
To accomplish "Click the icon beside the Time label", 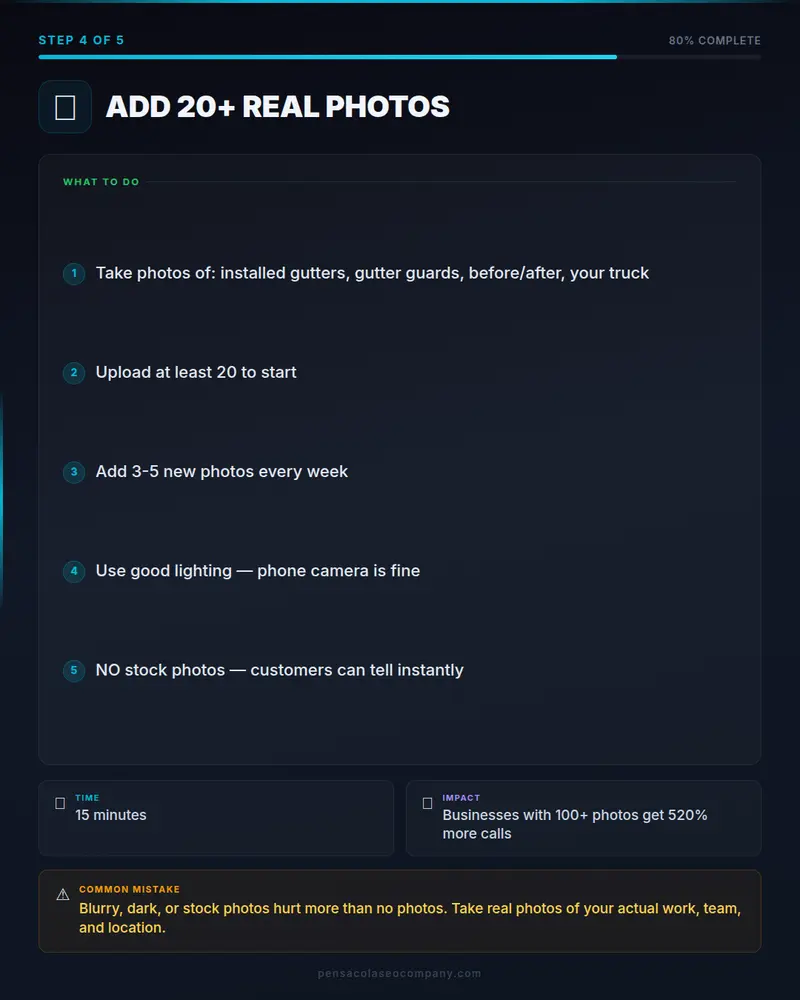I will point(60,804).
